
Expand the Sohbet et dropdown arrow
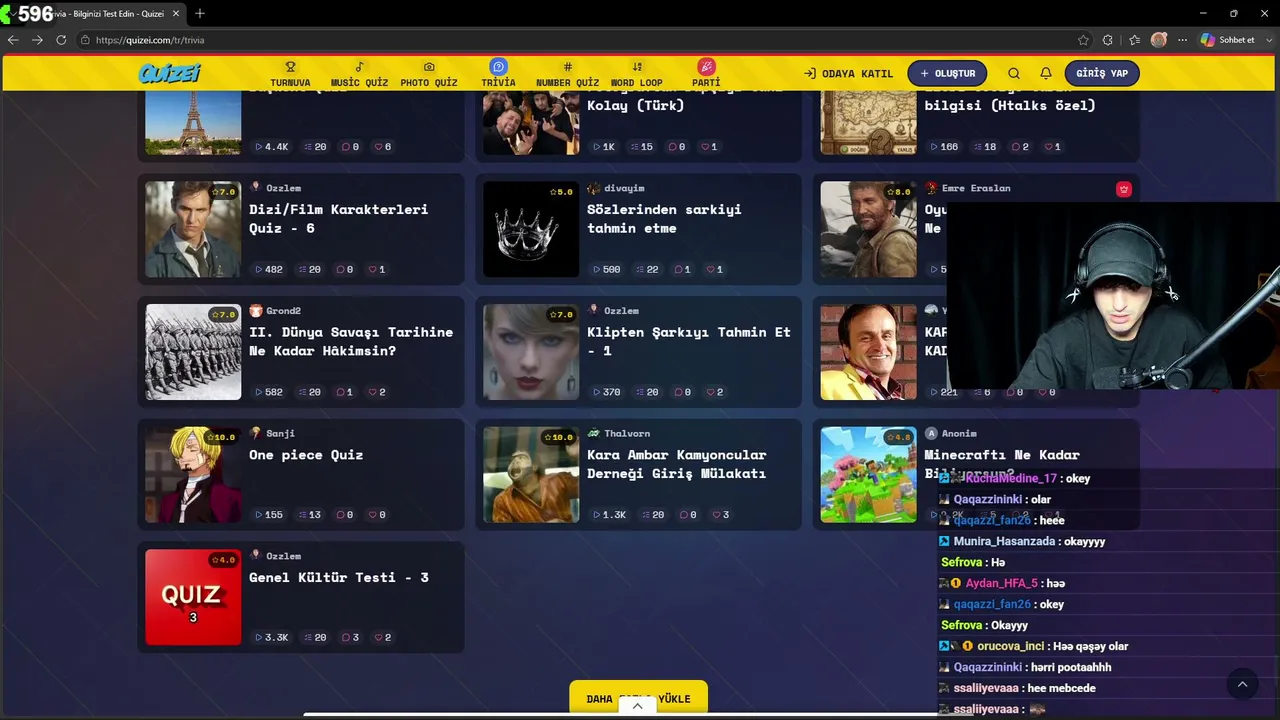click(x=1268, y=40)
